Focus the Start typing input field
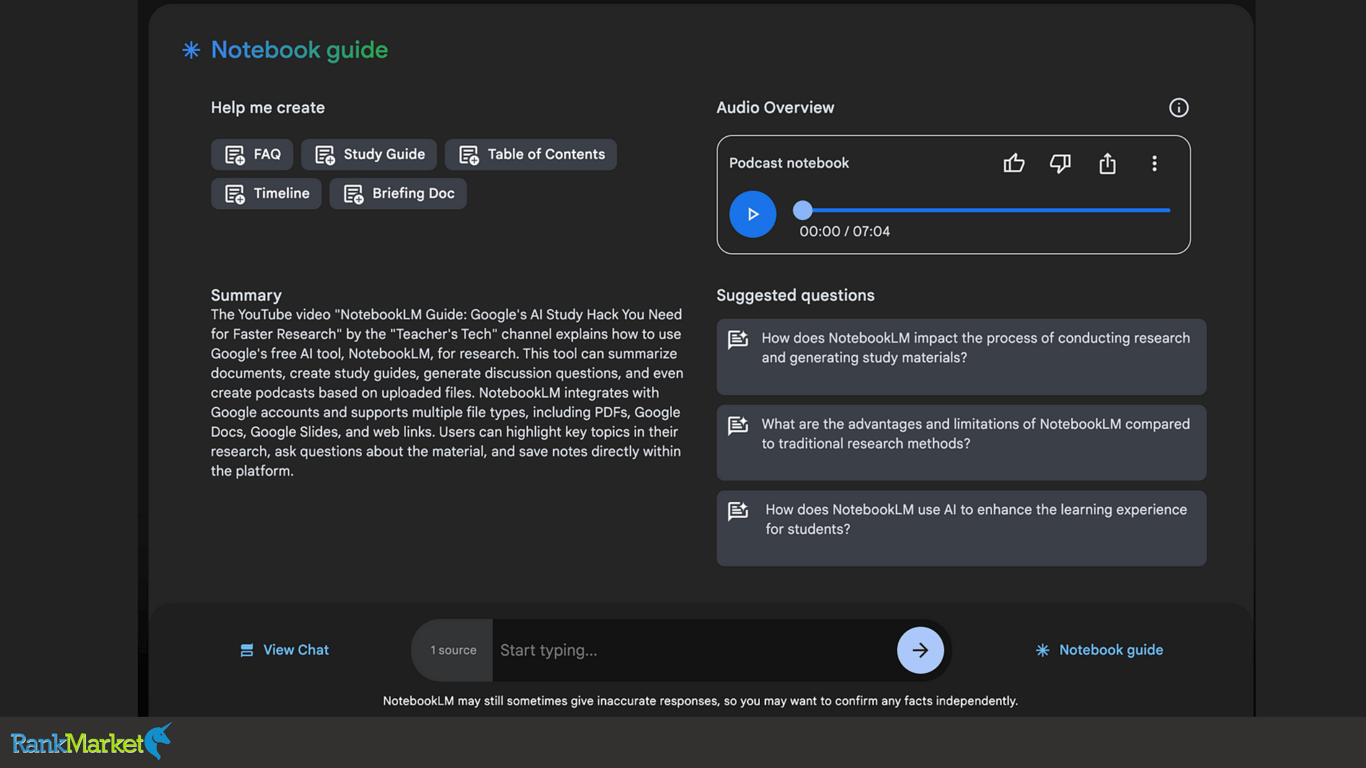 694,650
